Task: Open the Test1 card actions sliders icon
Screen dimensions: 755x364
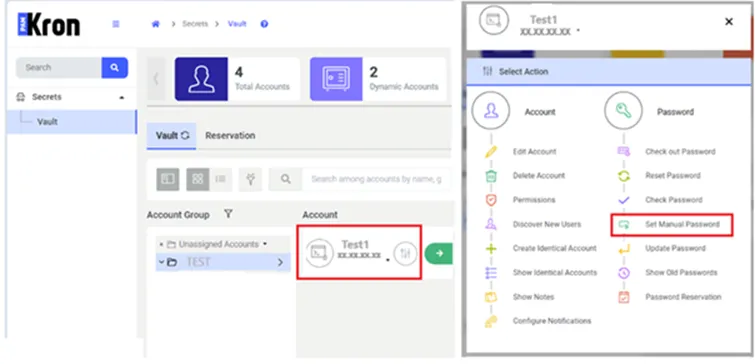Action: [x=405, y=253]
